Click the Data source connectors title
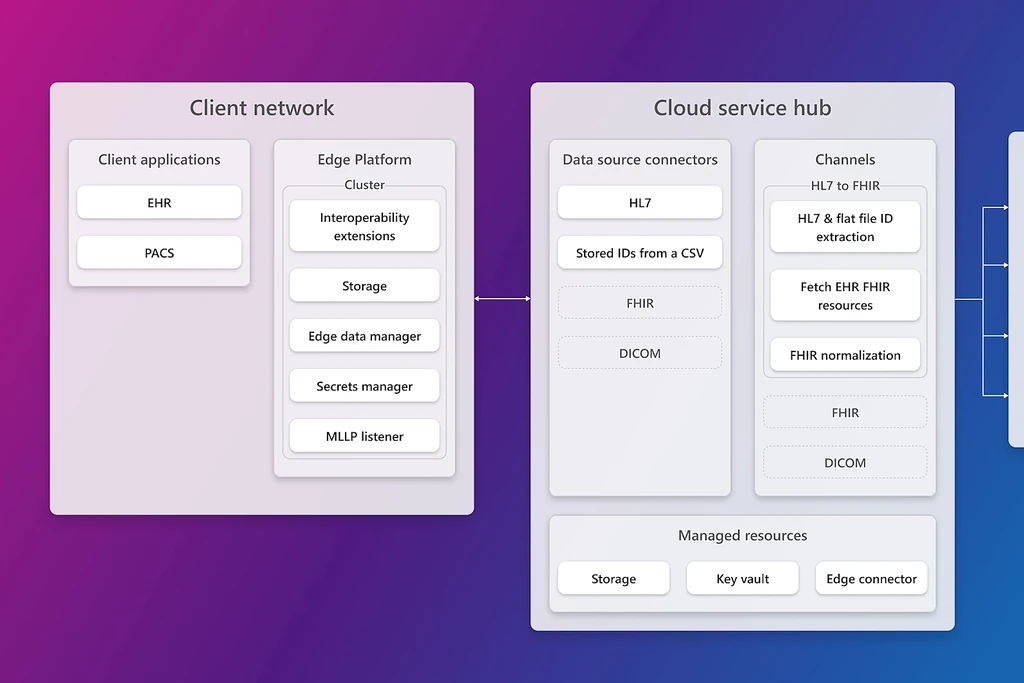Image resolution: width=1024 pixels, height=683 pixels. [x=640, y=160]
